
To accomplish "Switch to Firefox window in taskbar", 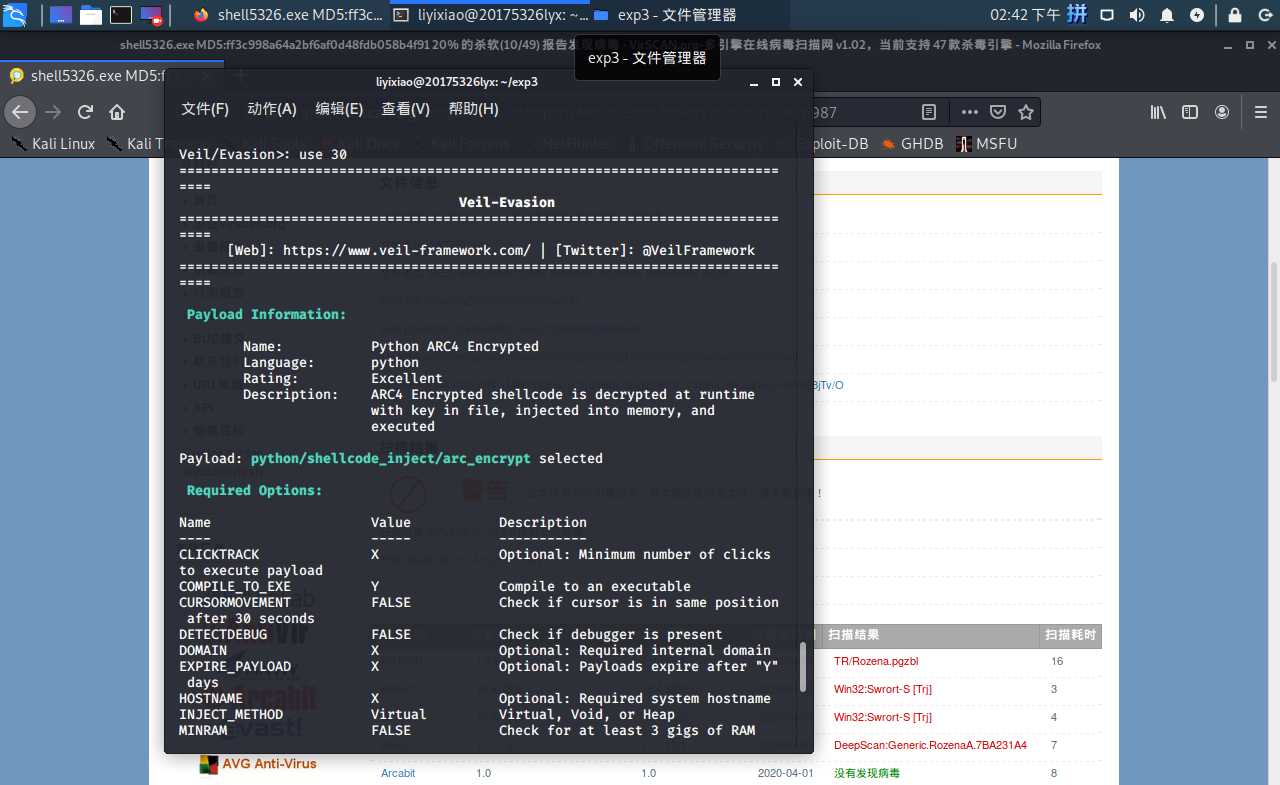I will point(287,15).
